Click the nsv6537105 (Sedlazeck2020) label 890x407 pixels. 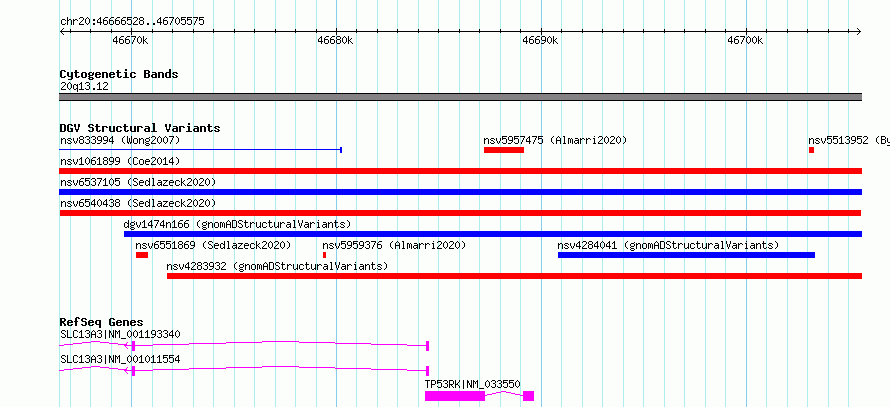138,182
